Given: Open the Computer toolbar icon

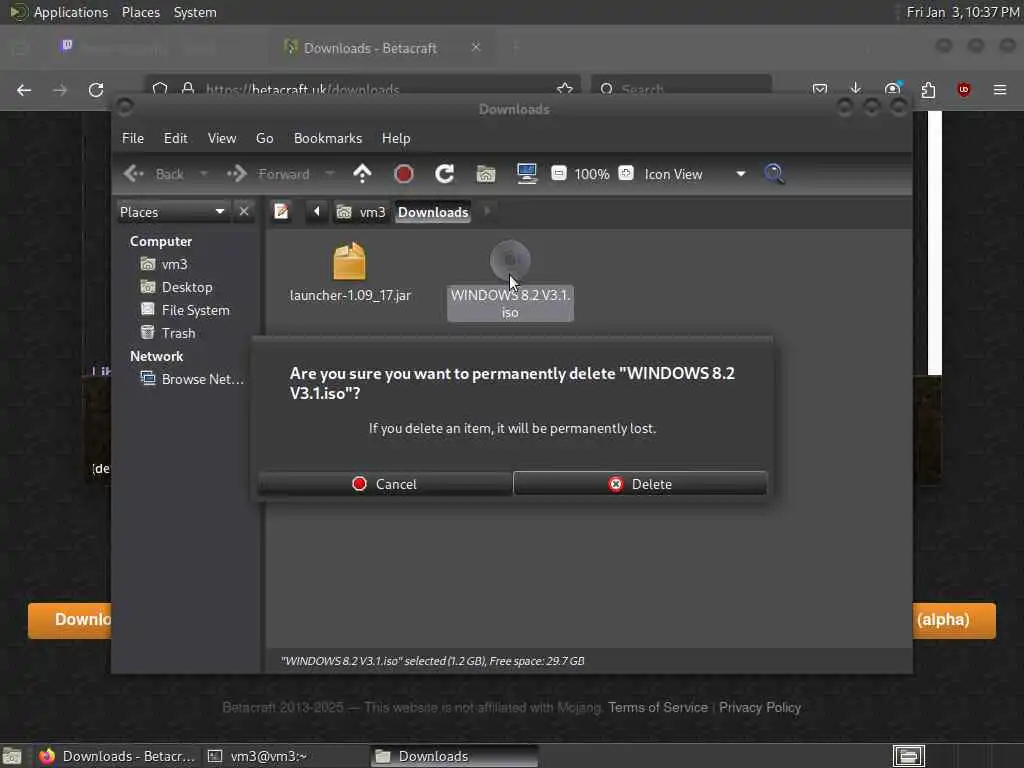Looking at the screenshot, I should (x=527, y=174).
